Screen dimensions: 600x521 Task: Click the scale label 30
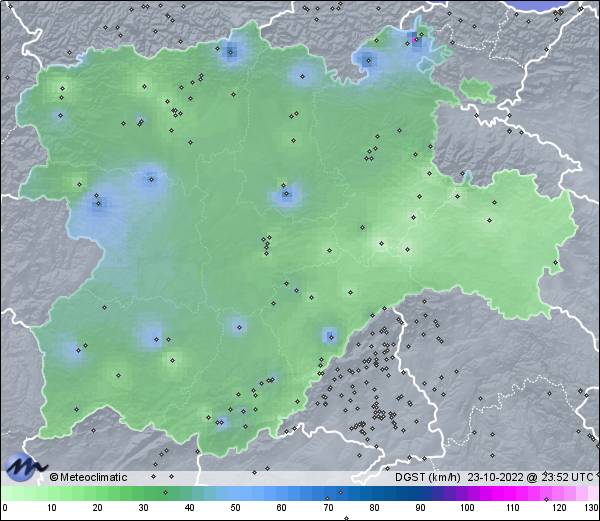[x=143, y=508]
